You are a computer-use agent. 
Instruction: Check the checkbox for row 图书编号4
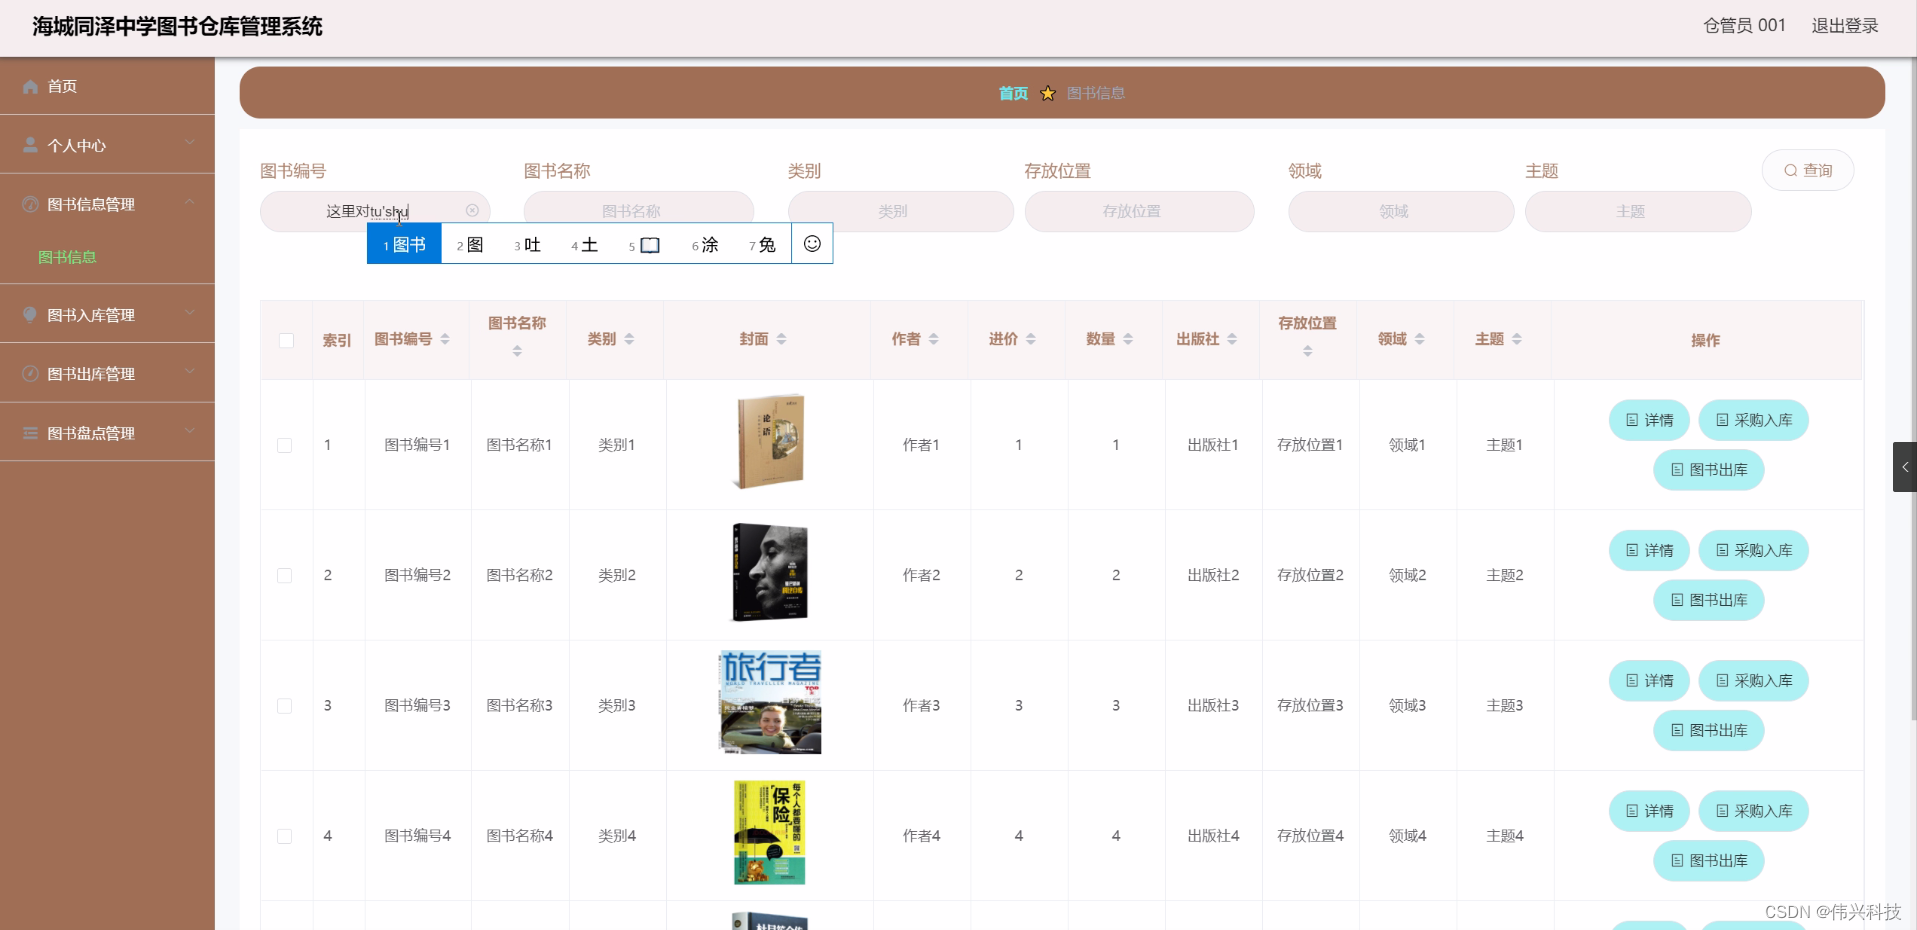(x=285, y=838)
